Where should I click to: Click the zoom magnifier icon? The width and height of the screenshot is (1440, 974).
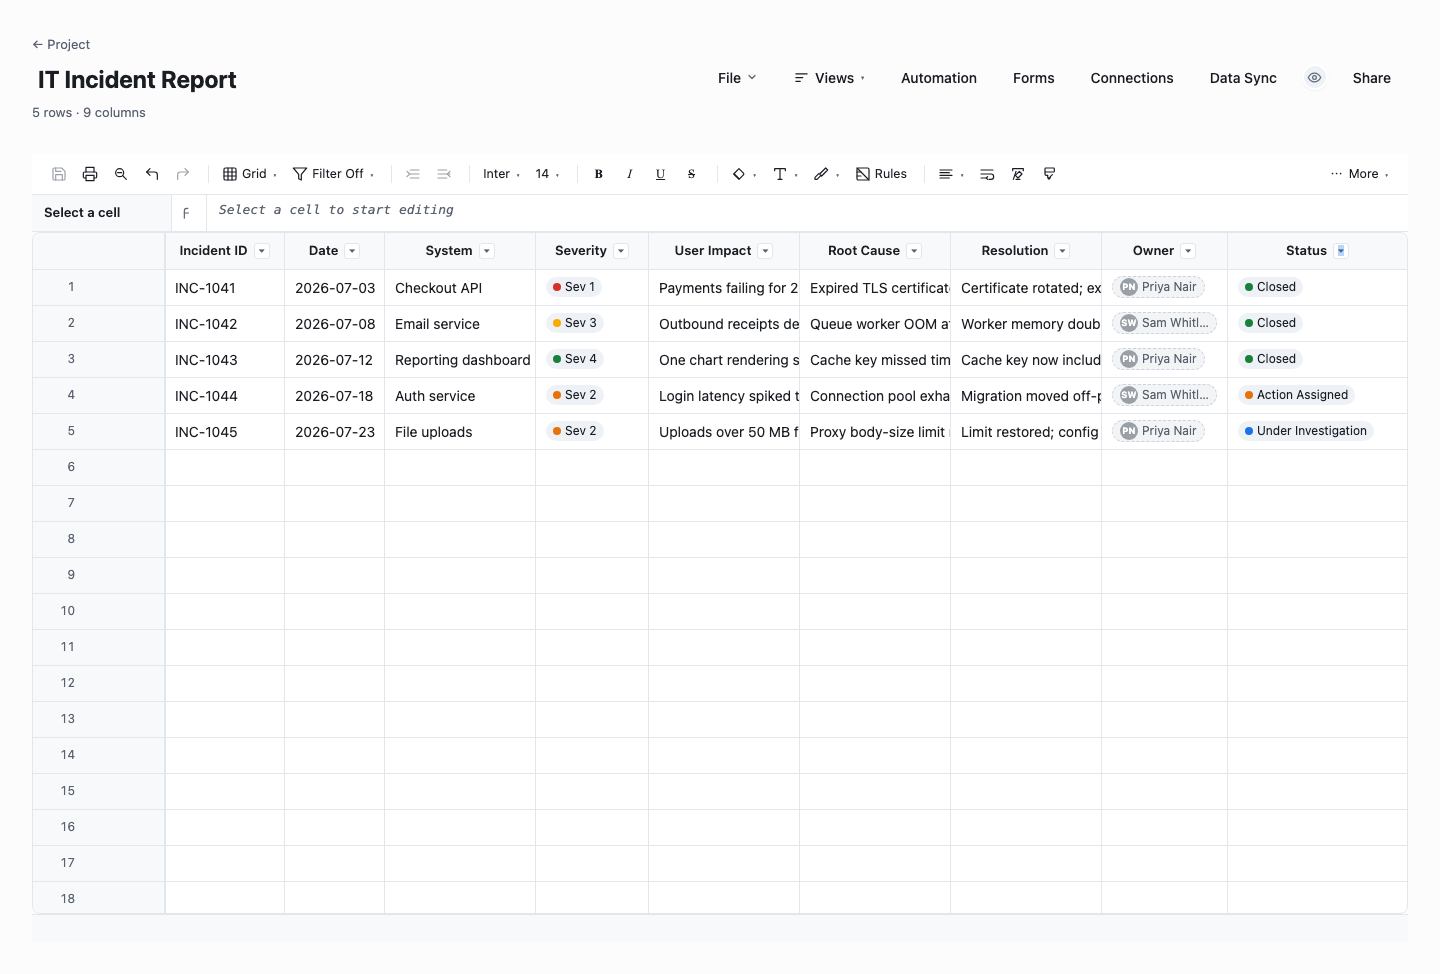[121, 174]
